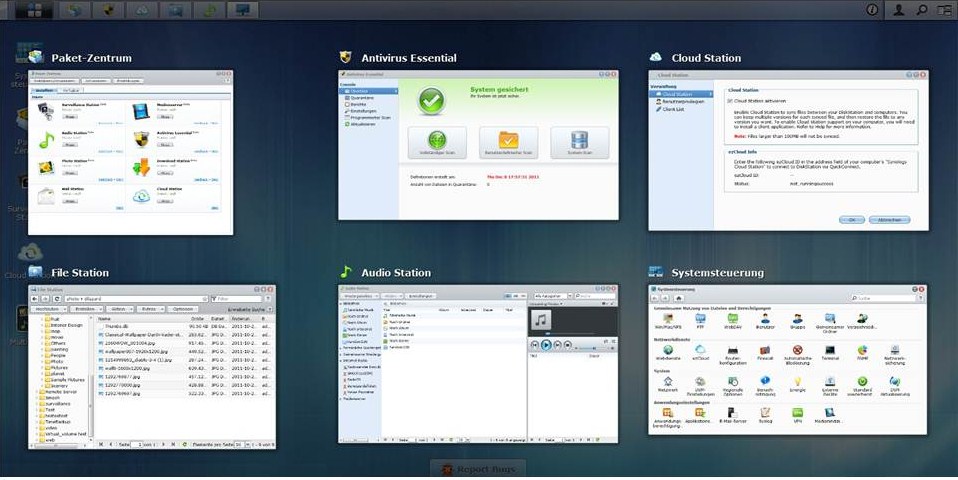Click Antivirus shield icon in top taskbar

(108, 10)
